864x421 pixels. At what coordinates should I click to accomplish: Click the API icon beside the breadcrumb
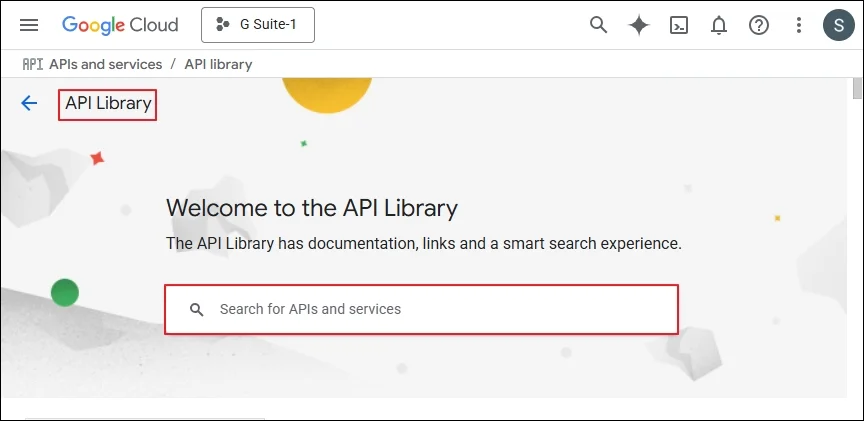pyautogui.click(x=33, y=64)
